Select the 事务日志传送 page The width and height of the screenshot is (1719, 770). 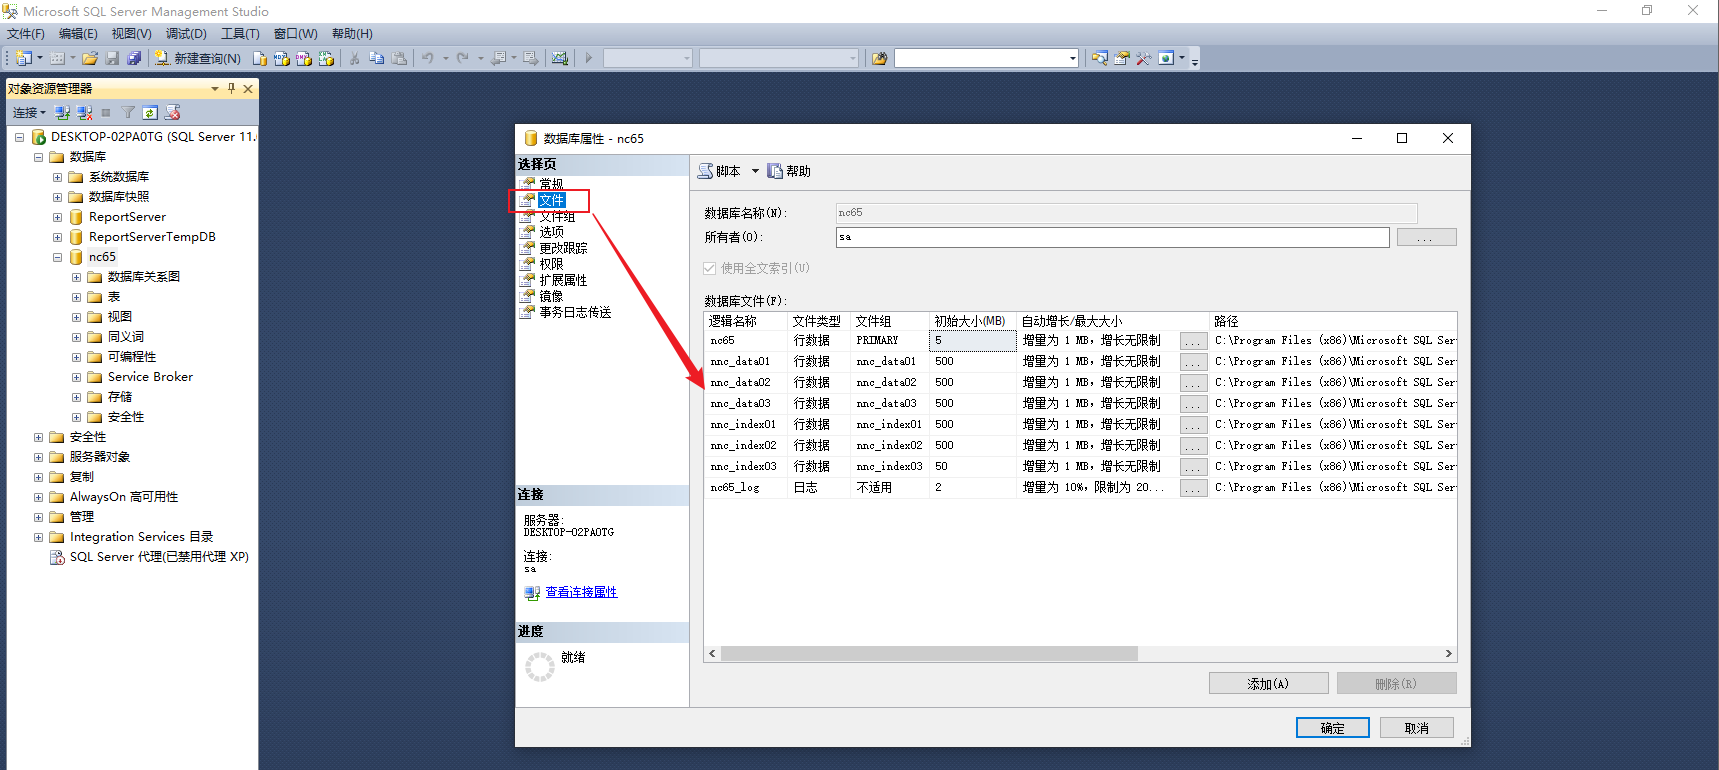575,312
